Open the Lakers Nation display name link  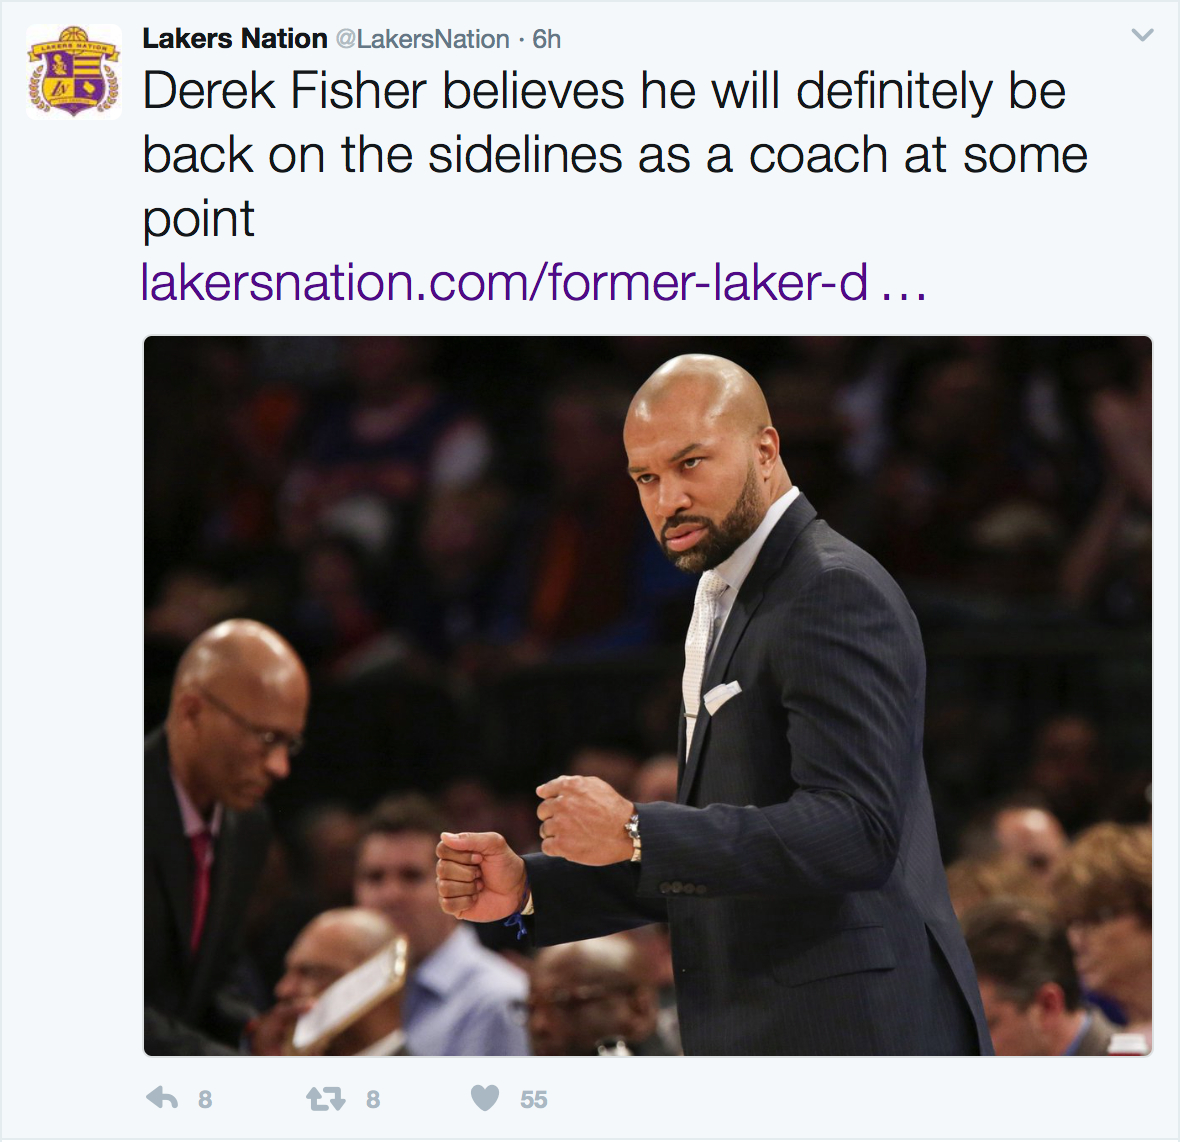[235, 38]
